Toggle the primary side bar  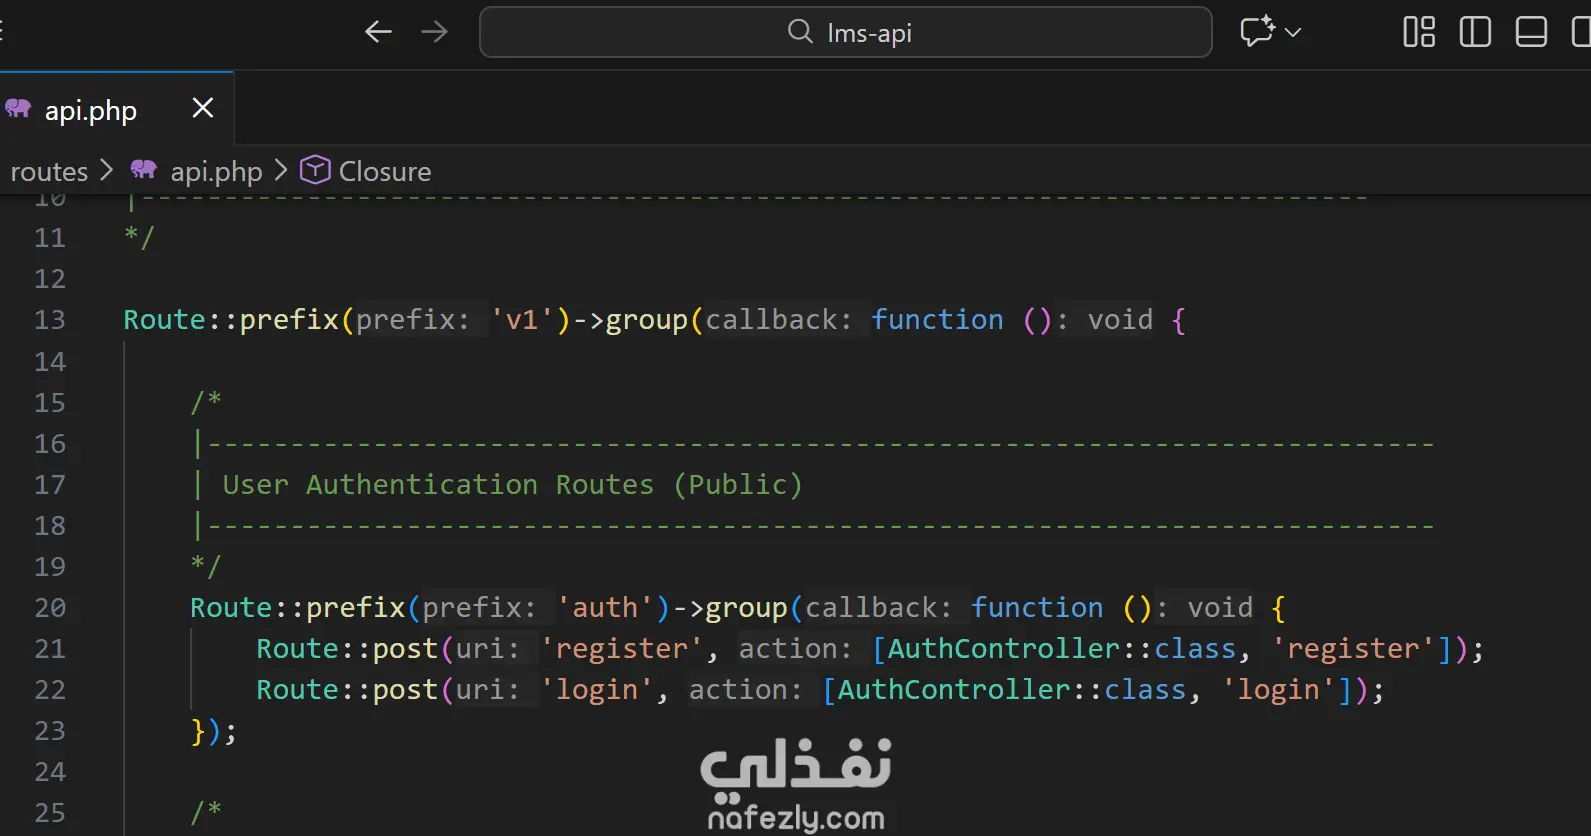click(x=1475, y=32)
